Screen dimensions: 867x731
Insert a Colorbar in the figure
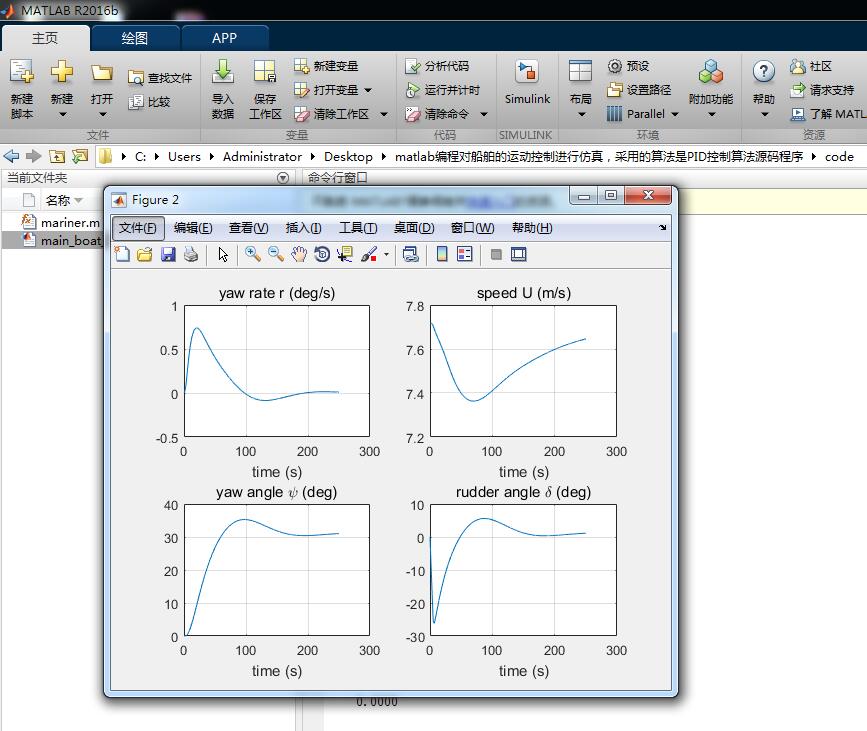[x=442, y=254]
